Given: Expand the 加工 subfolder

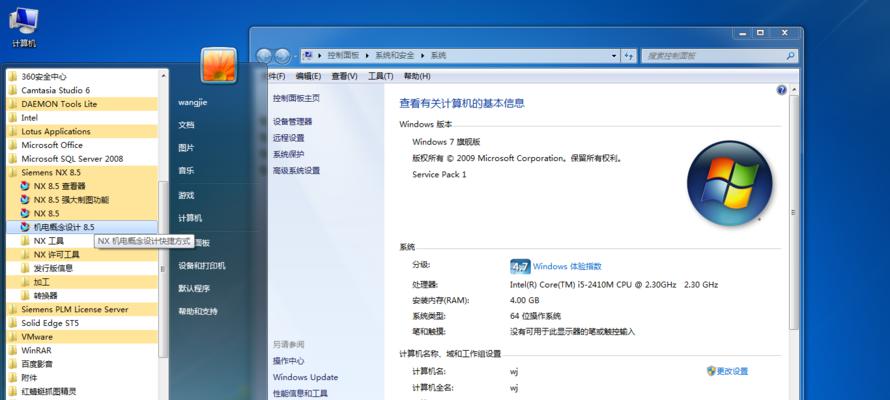Looking at the screenshot, I should coord(82,282).
